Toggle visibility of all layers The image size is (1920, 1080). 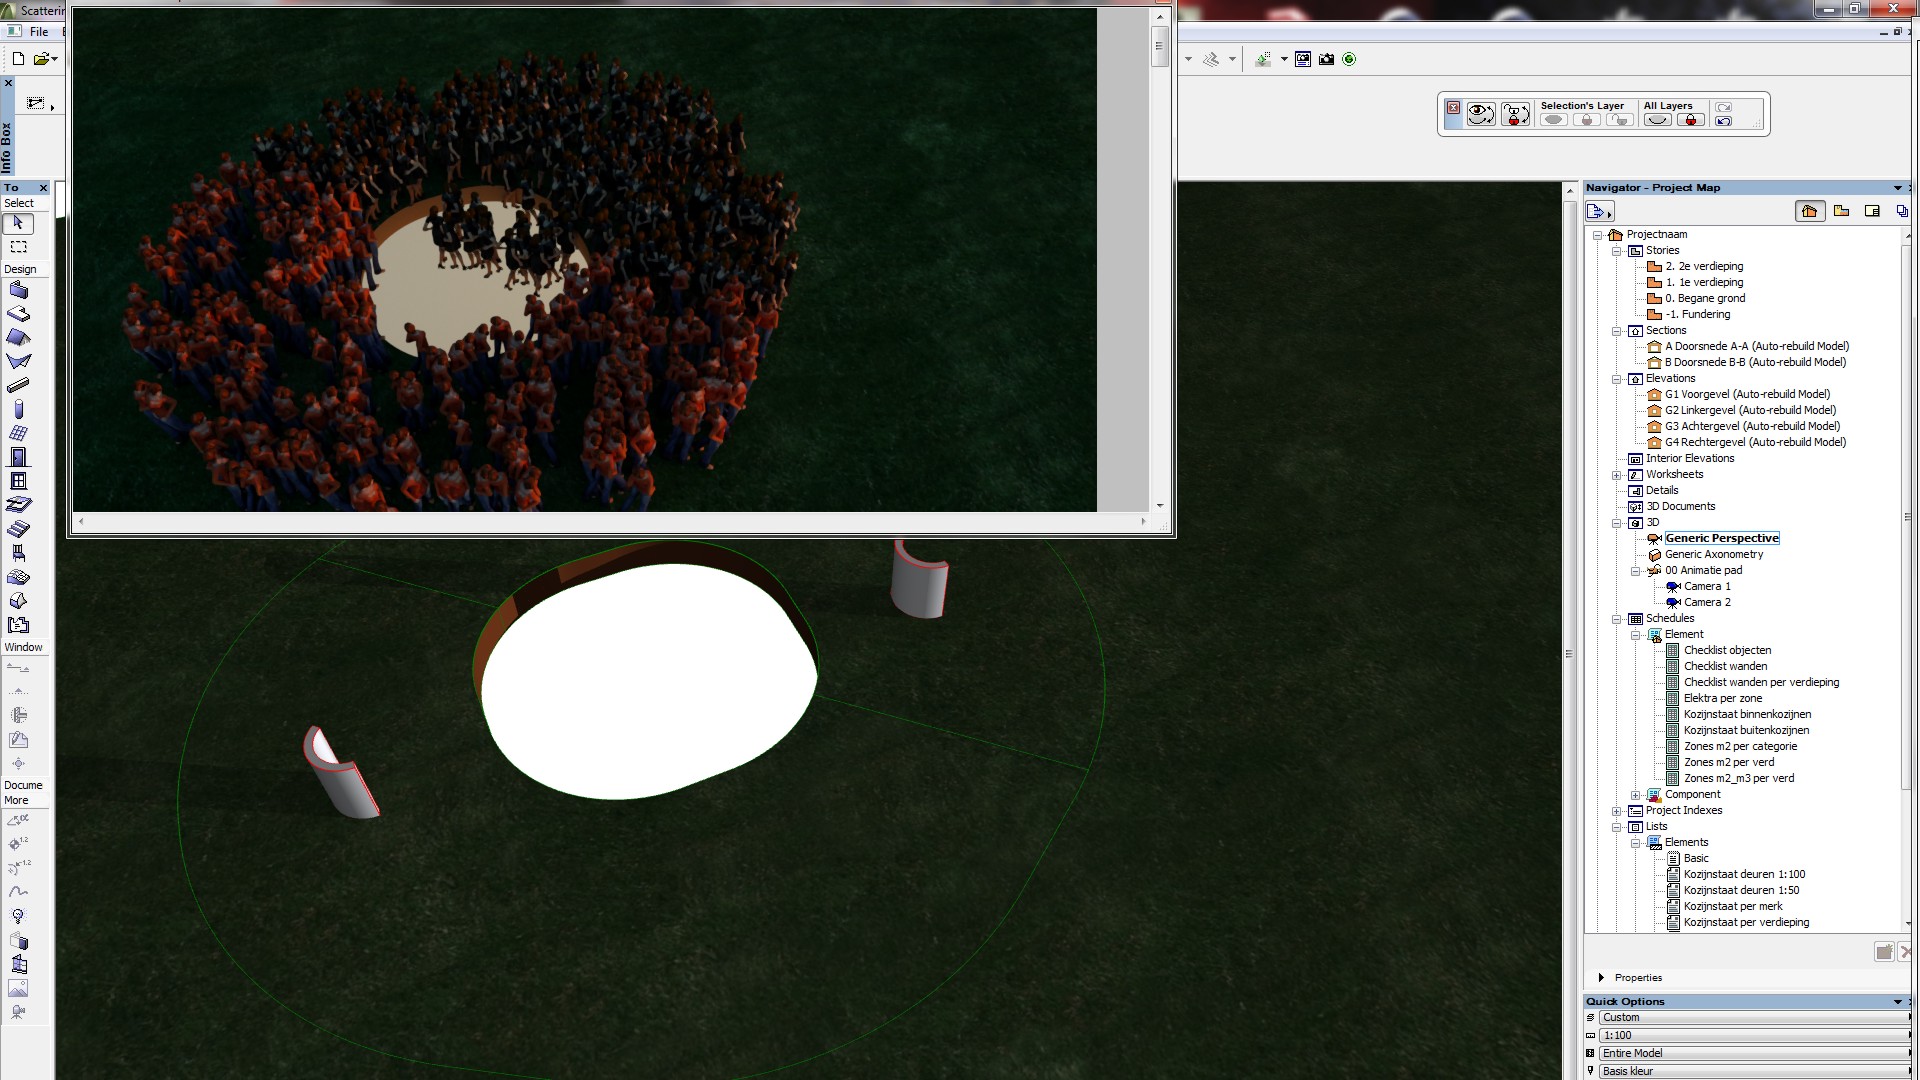point(1657,120)
